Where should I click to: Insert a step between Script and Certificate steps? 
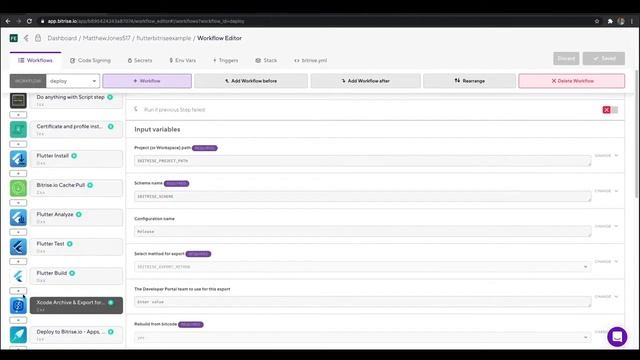click(18, 115)
